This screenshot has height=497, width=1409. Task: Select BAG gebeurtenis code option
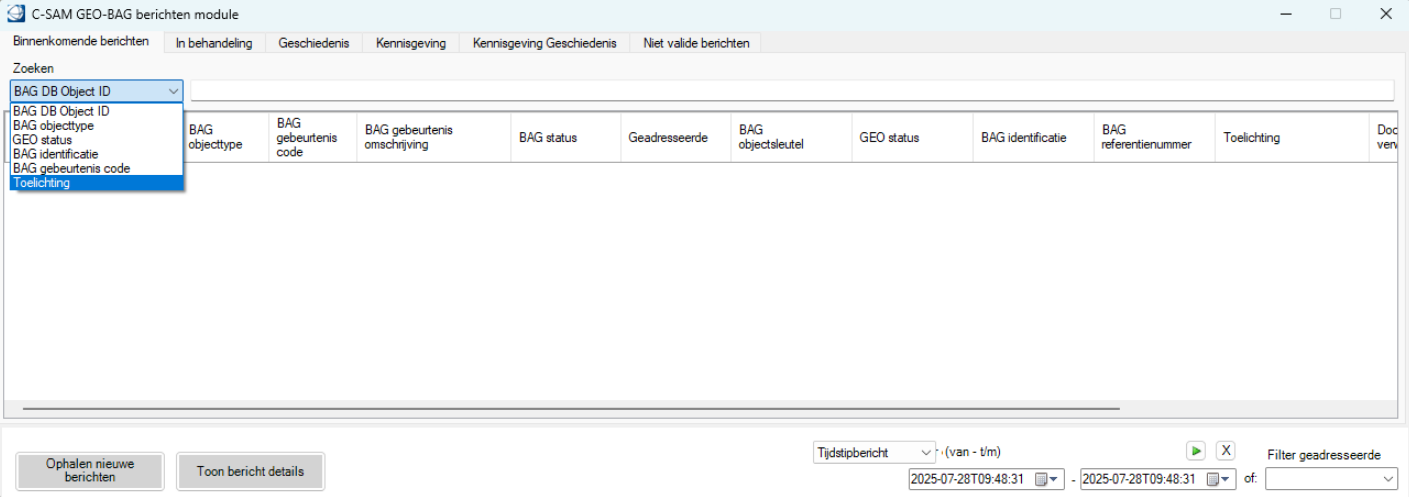[x=97, y=168]
